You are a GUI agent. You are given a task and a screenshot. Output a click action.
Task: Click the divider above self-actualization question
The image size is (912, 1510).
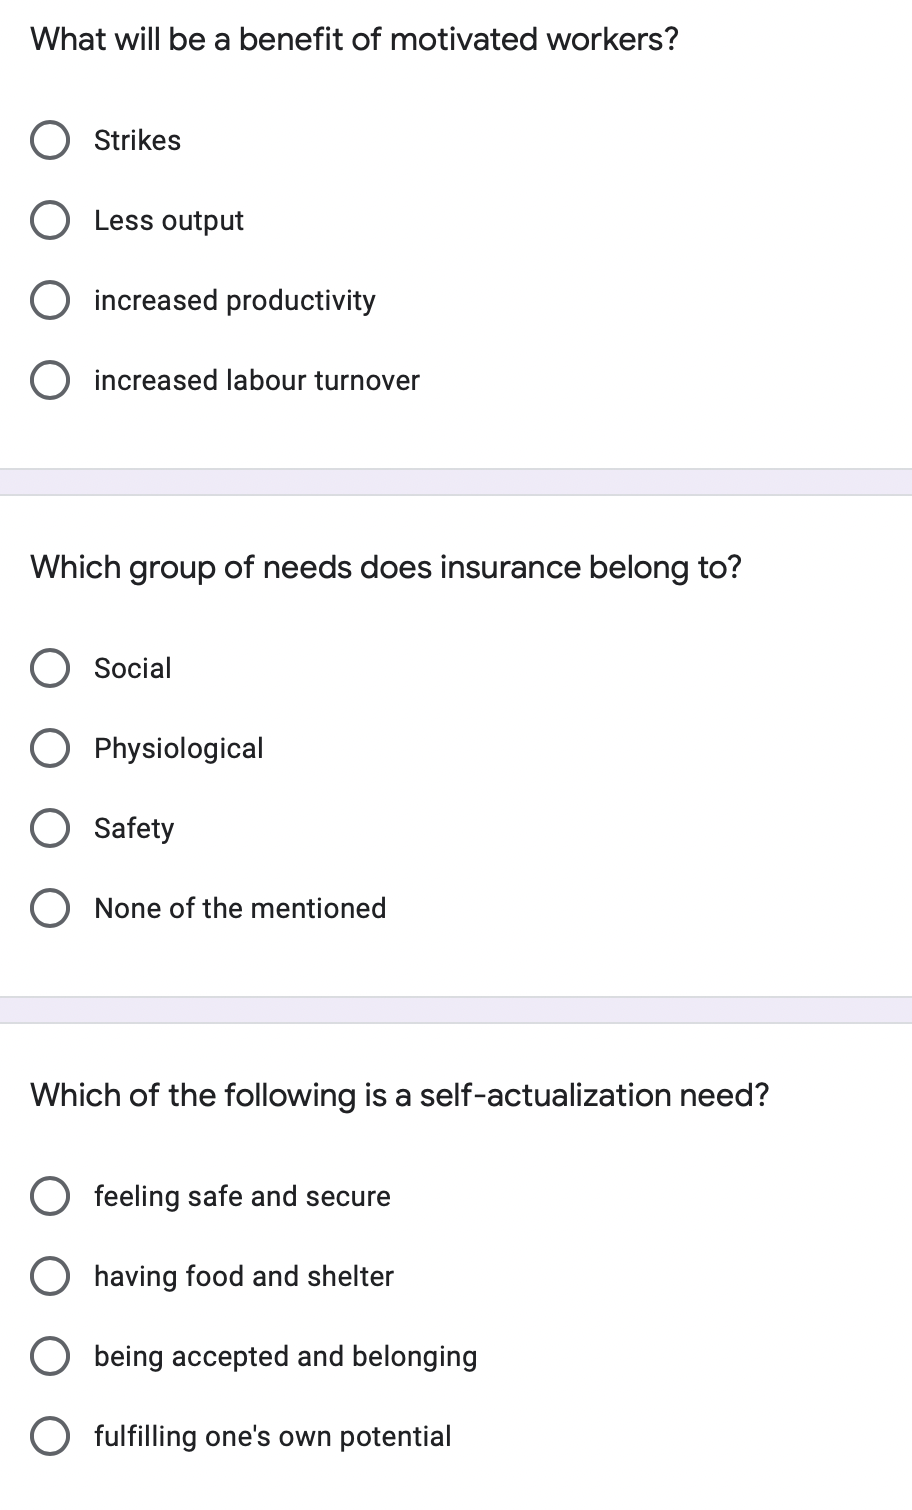(456, 1010)
